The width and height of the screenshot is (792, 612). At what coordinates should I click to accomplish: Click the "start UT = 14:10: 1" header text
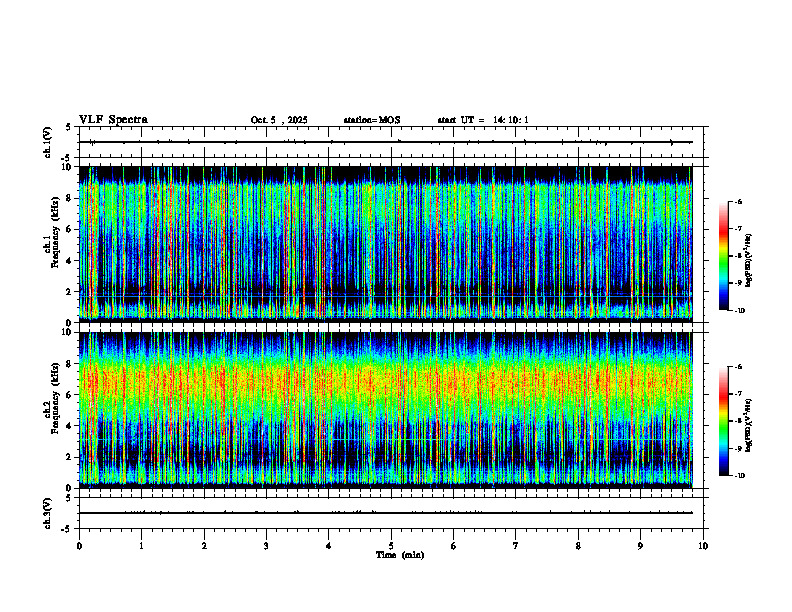[483, 120]
